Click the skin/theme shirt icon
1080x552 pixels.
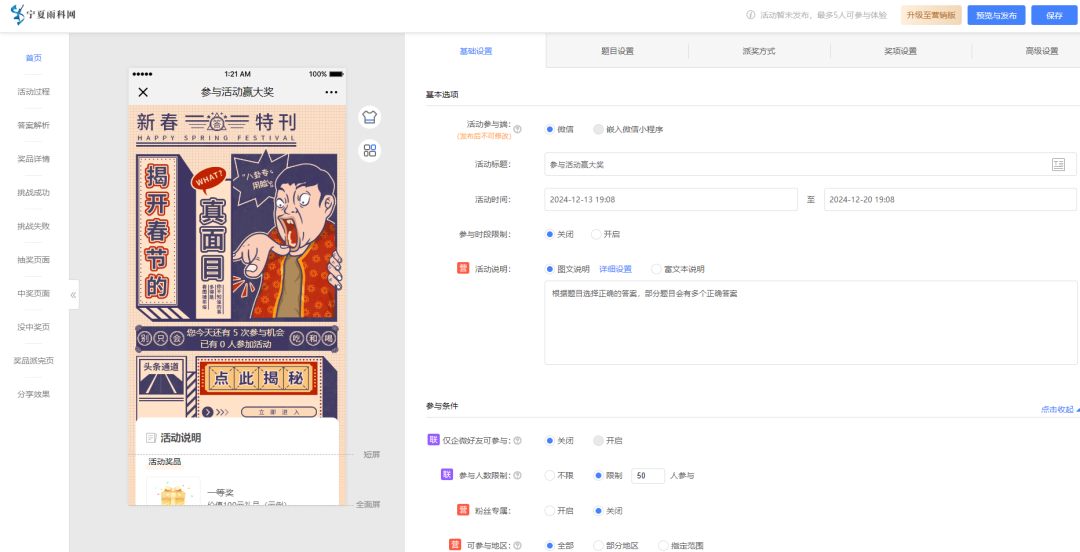pos(370,116)
